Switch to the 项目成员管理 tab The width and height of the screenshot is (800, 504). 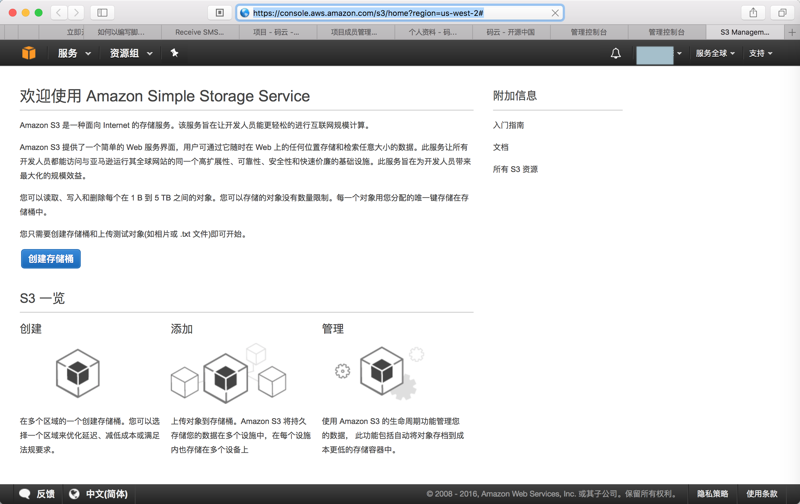pyautogui.click(x=354, y=32)
